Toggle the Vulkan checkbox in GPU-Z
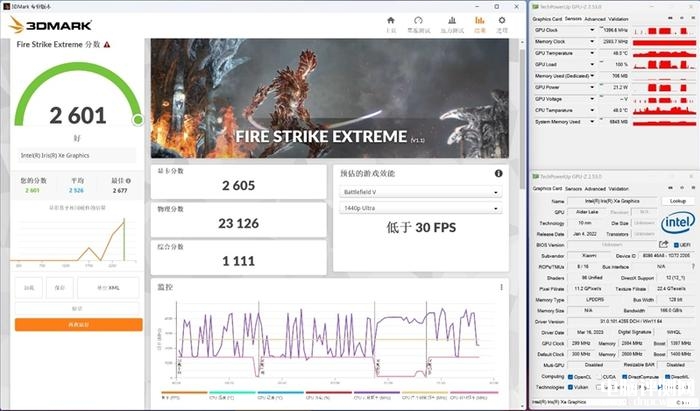The height and width of the screenshot is (411, 700). click(571, 387)
